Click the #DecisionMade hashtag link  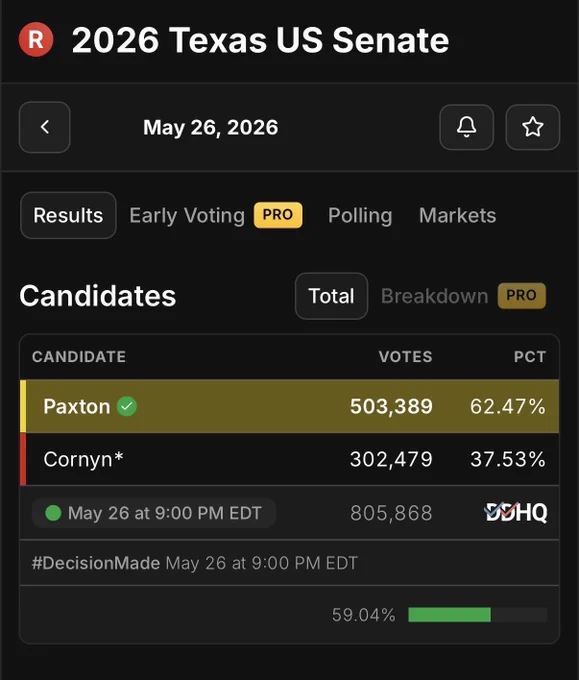(96, 563)
